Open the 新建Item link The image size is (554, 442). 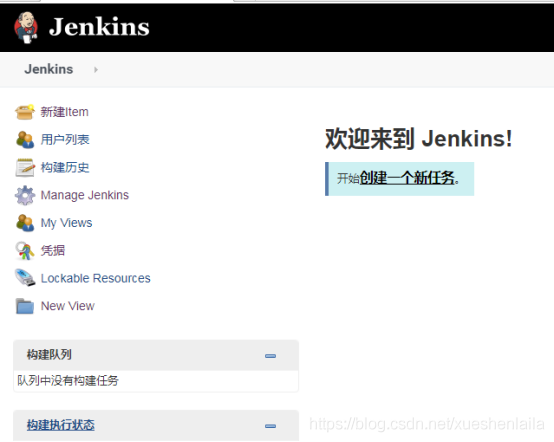tap(65, 112)
